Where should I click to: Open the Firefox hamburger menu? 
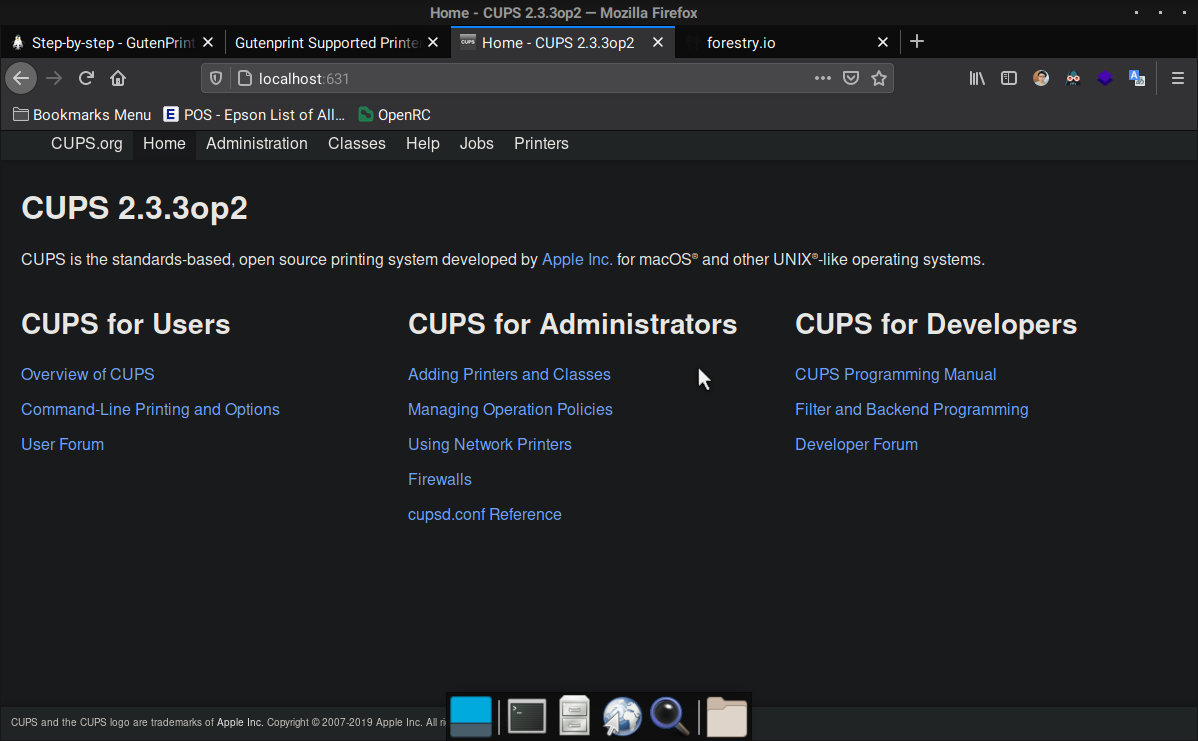coord(1177,78)
